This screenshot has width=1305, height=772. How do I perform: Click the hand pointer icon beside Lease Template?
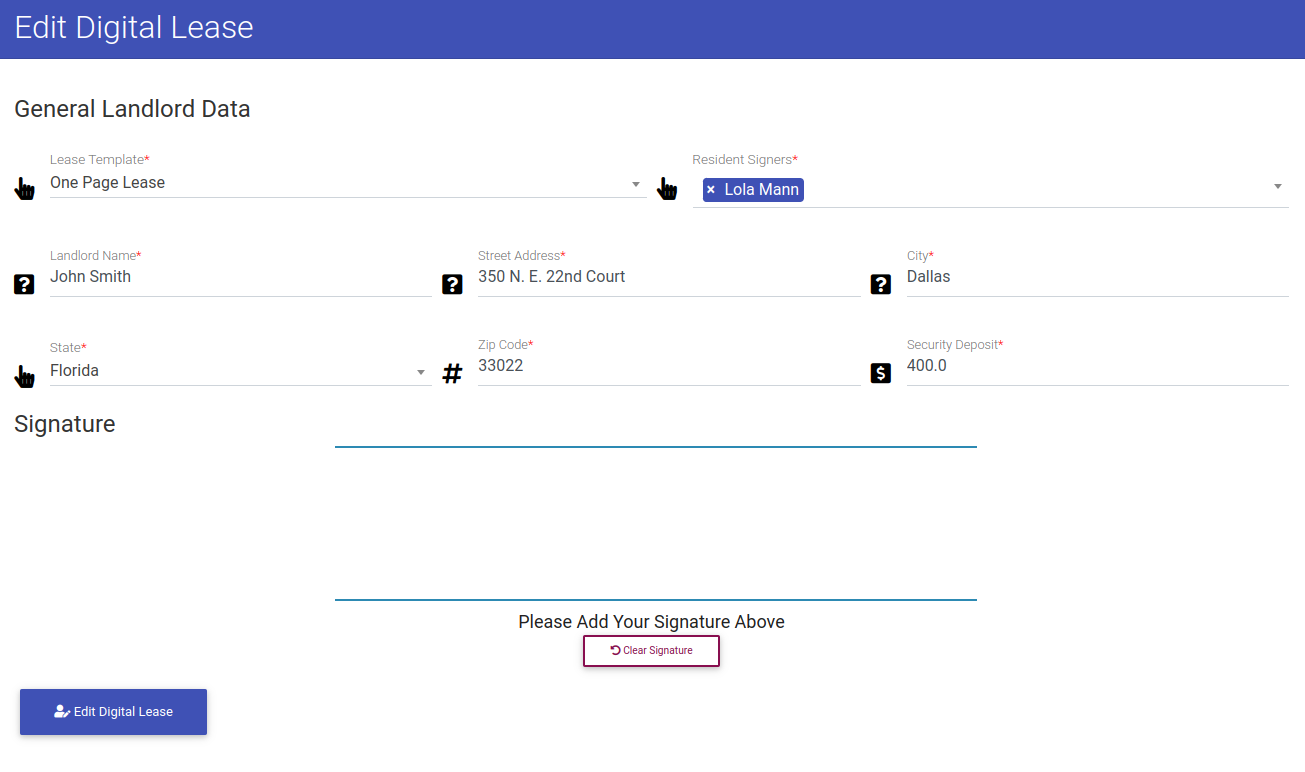(24, 188)
